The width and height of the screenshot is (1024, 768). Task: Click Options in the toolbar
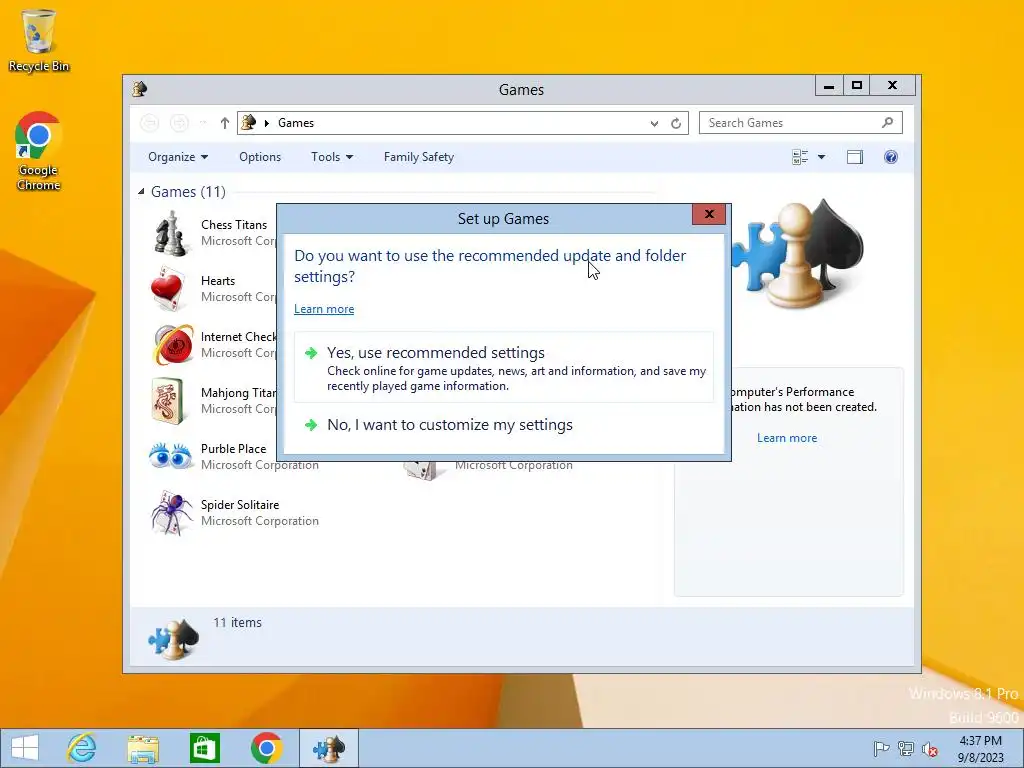[260, 157]
